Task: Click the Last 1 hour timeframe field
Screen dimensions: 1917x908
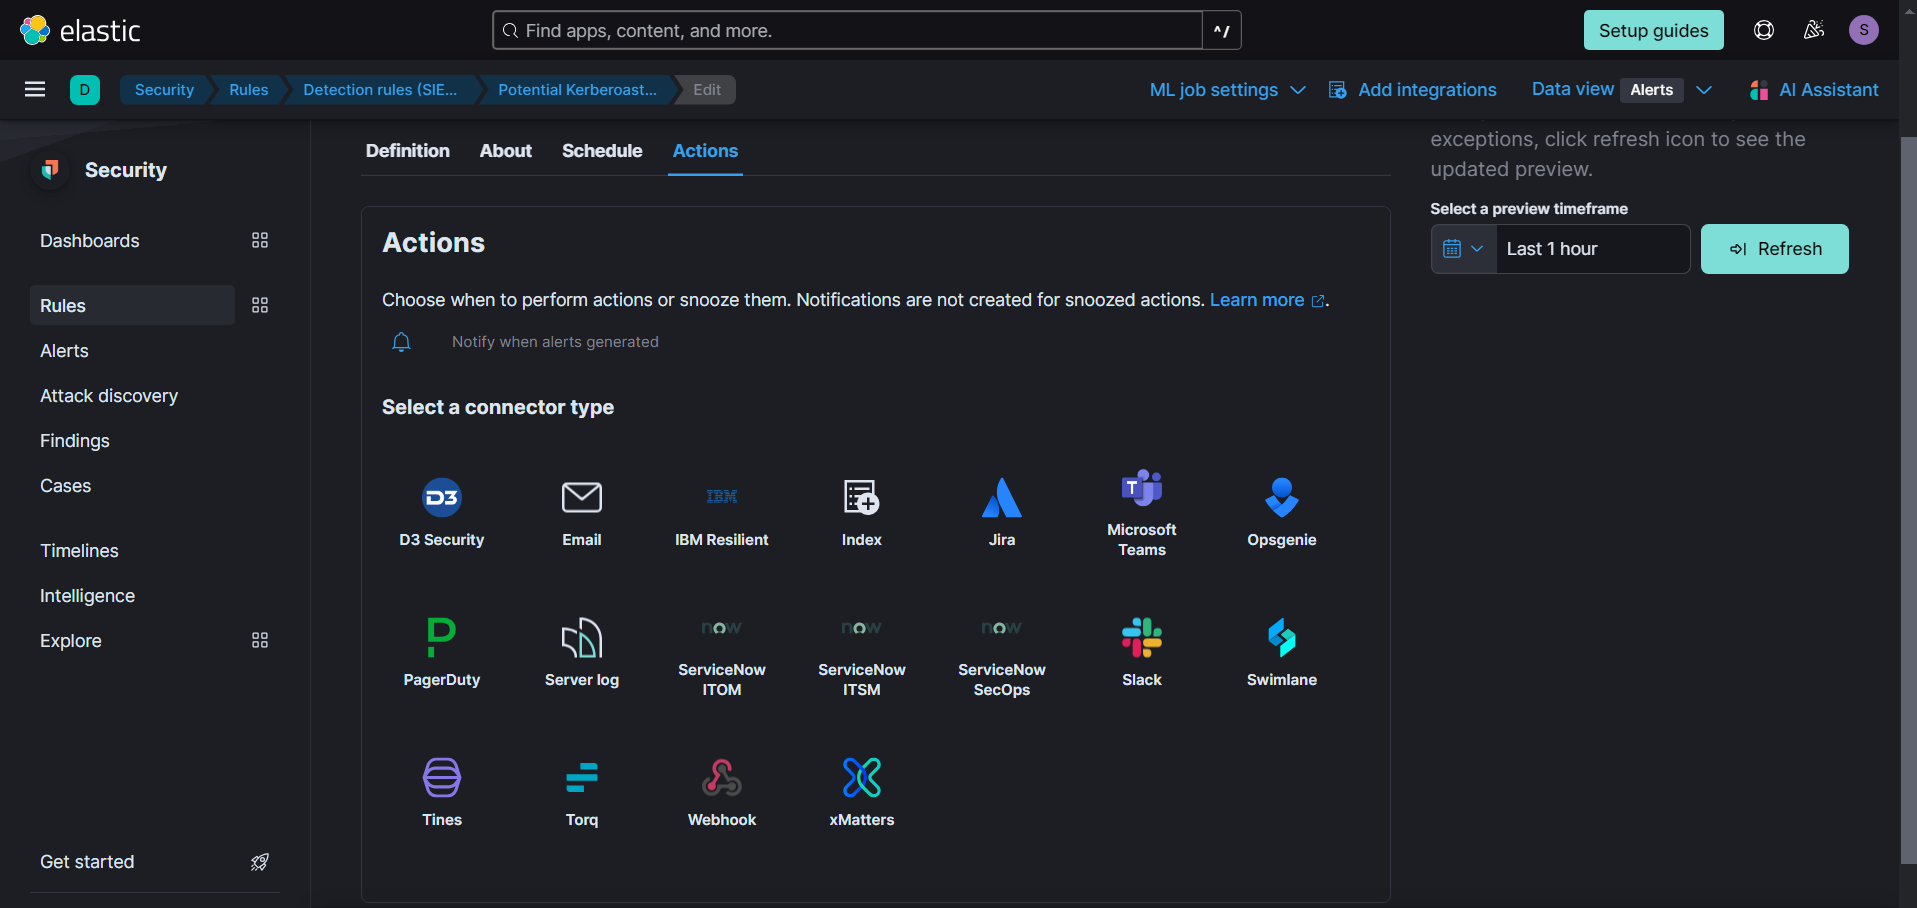Action: [1593, 249]
